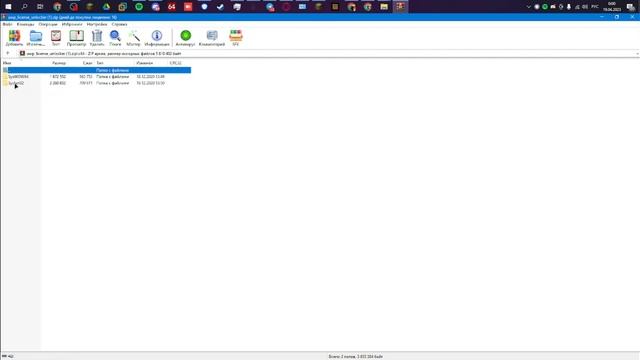Open the Help (Справка) menu
Viewport: 640px width, 360px height.
click(x=119, y=24)
